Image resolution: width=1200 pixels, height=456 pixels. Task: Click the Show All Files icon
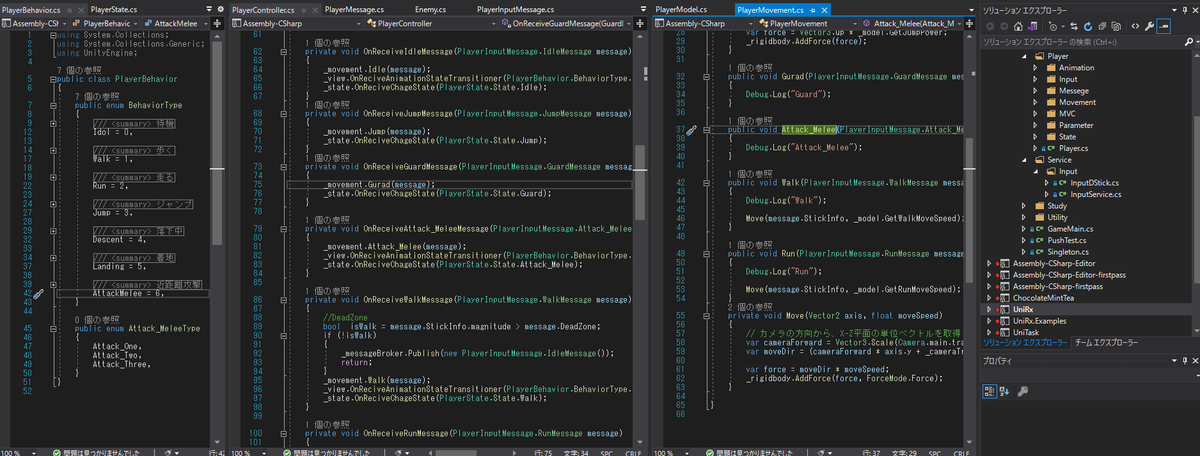pyautogui.click(x=1116, y=26)
